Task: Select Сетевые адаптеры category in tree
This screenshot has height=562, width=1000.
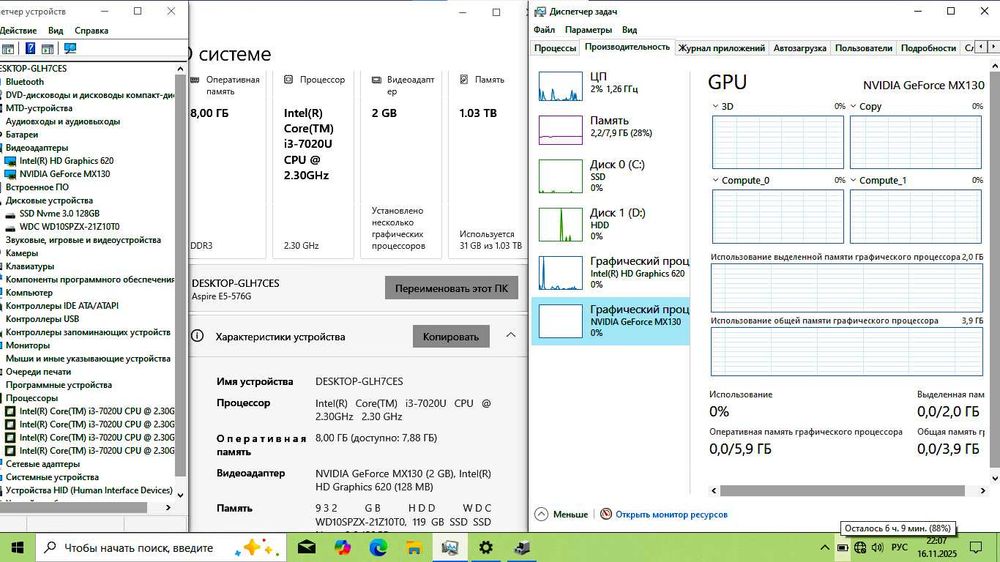Action: pyautogui.click(x=43, y=464)
